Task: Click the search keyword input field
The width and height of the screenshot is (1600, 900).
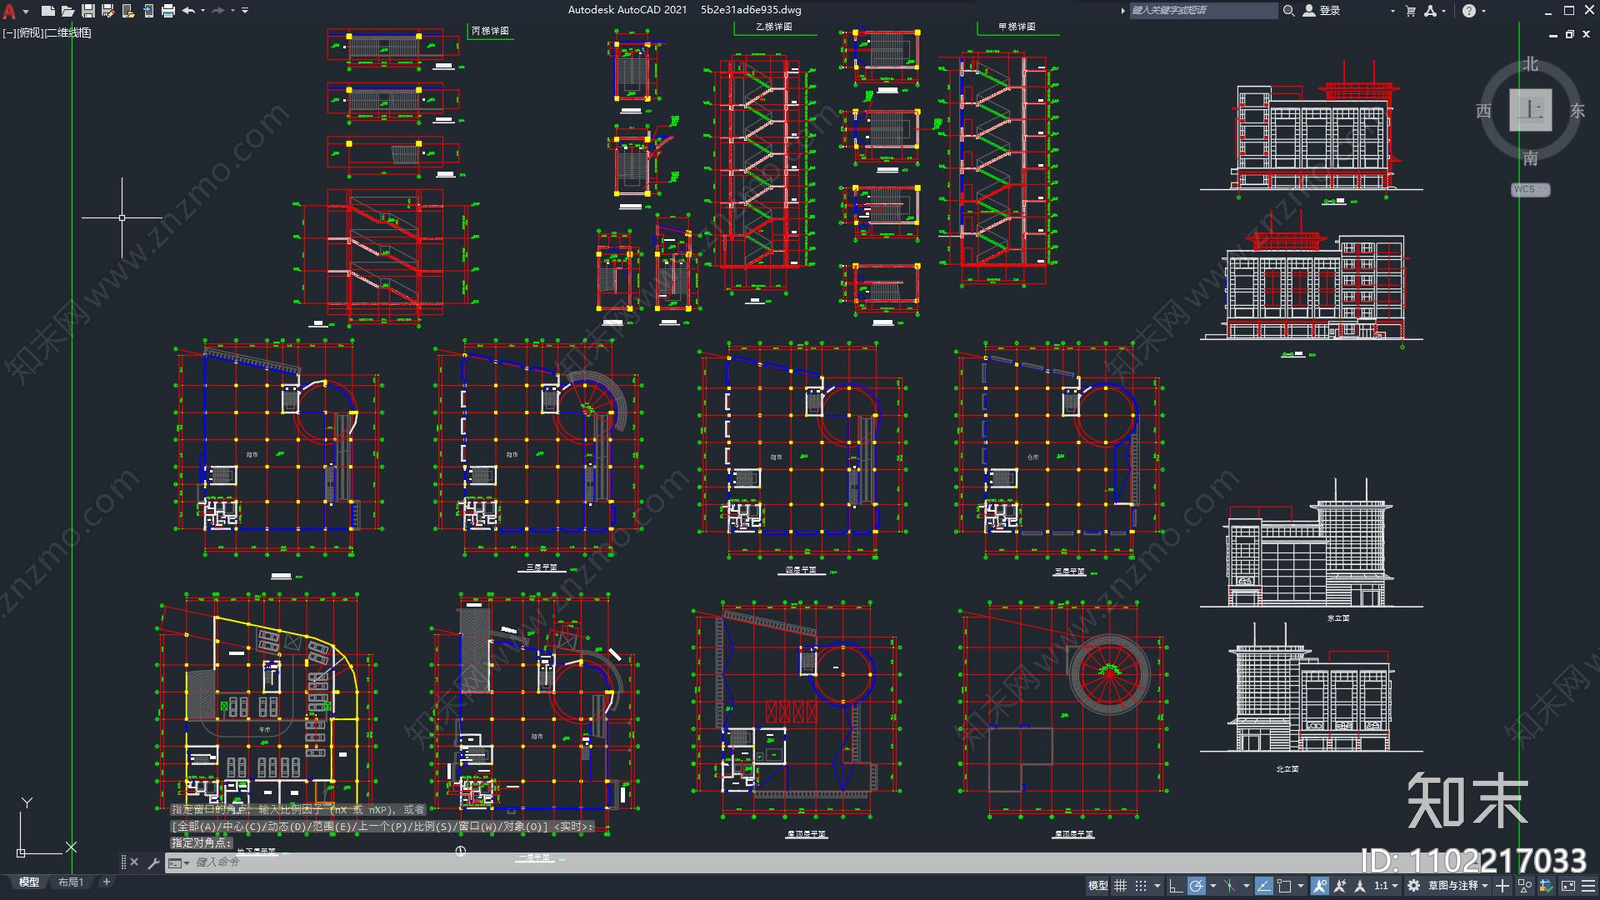Action: [1203, 10]
